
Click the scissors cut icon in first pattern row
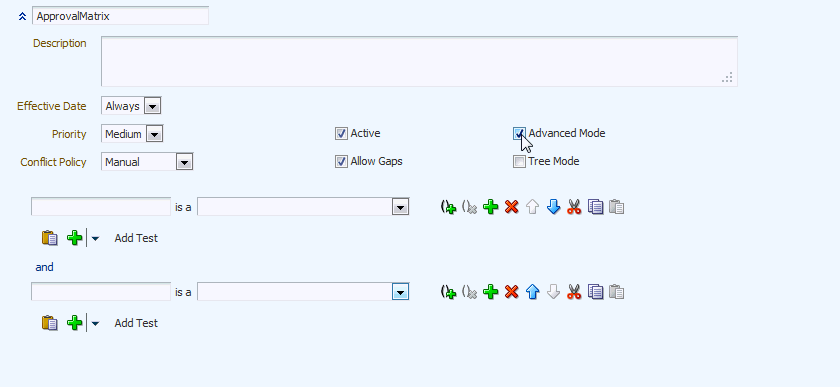(x=574, y=207)
